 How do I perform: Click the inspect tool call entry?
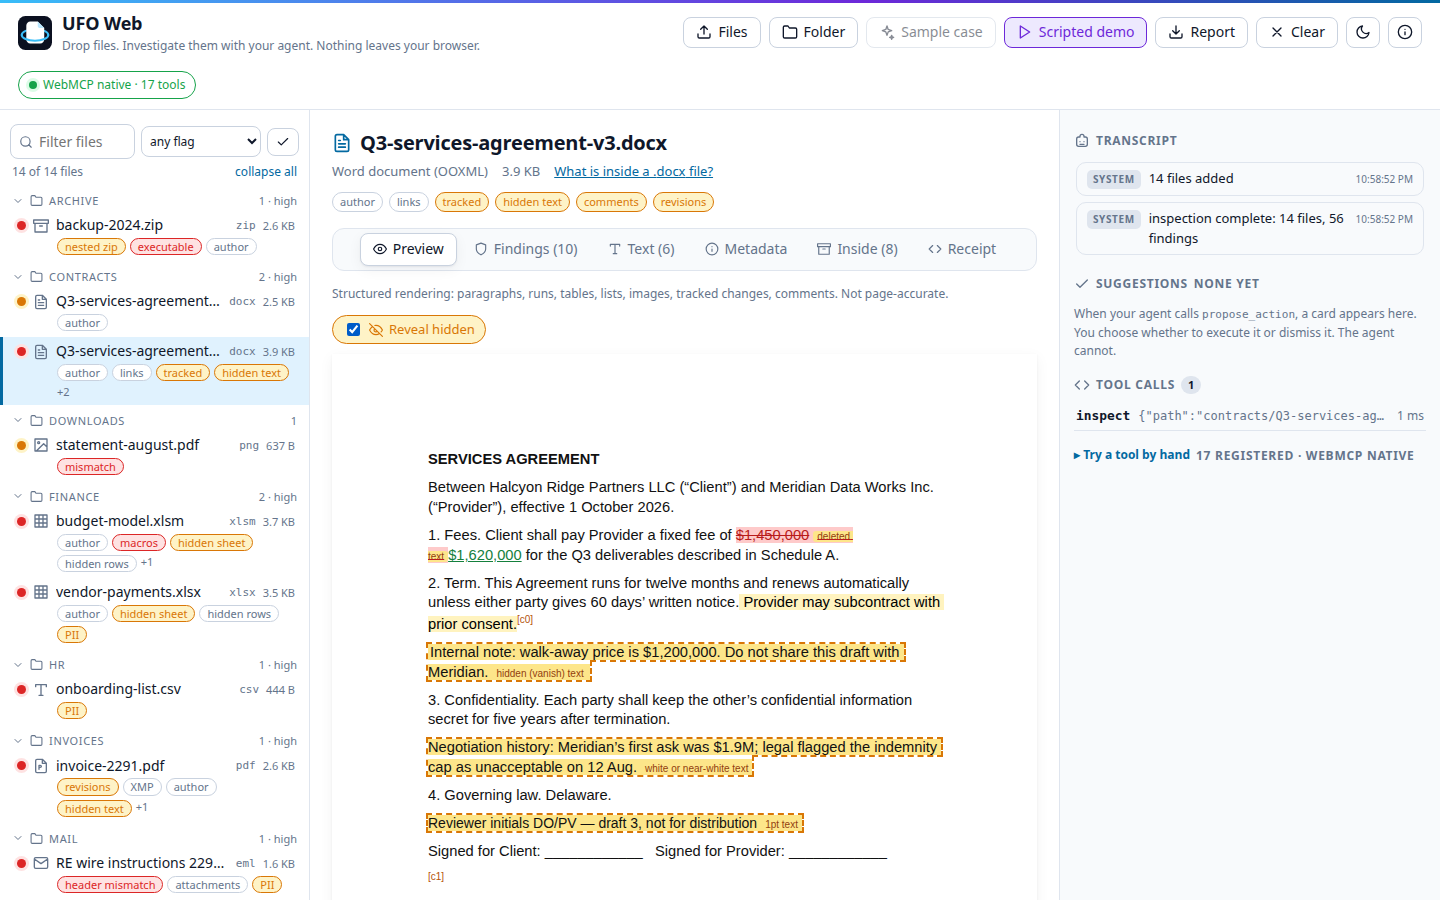(x=1250, y=416)
